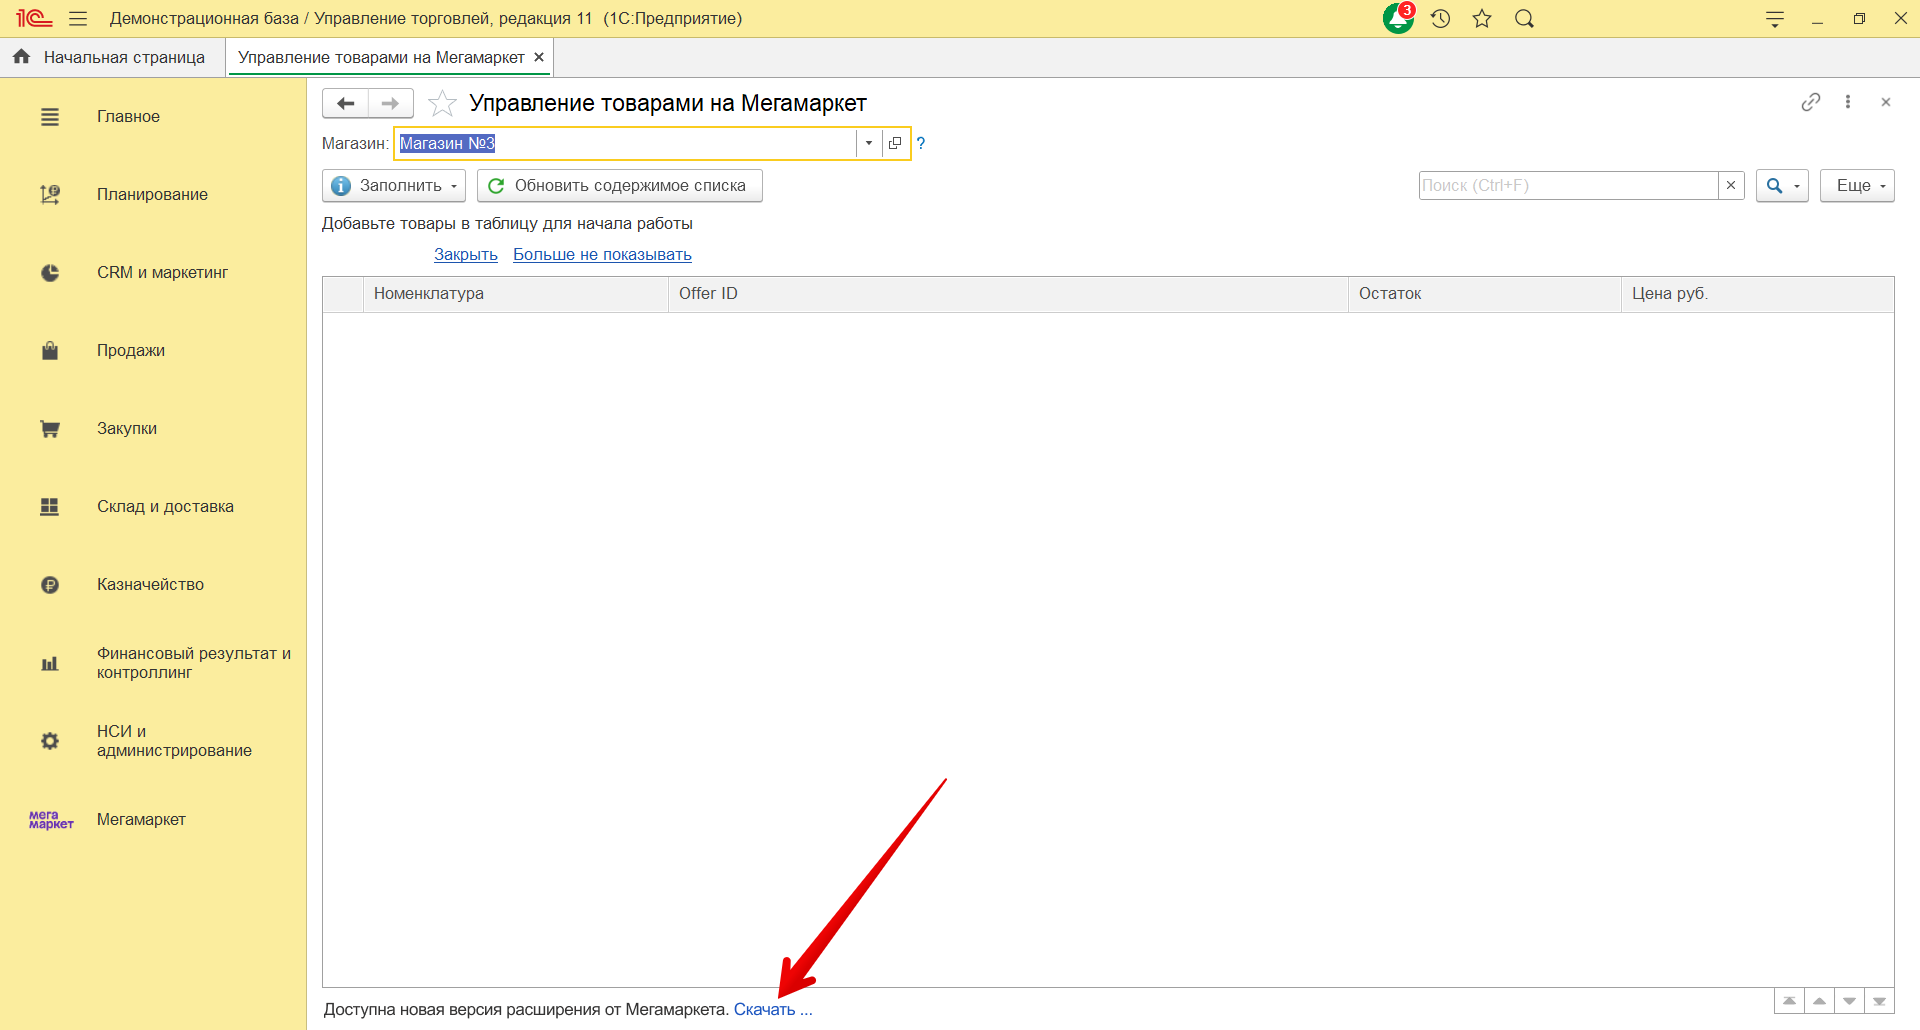1920x1030 pixels.
Task: Open the Мегамаркет section
Action: pyautogui.click(x=141, y=820)
